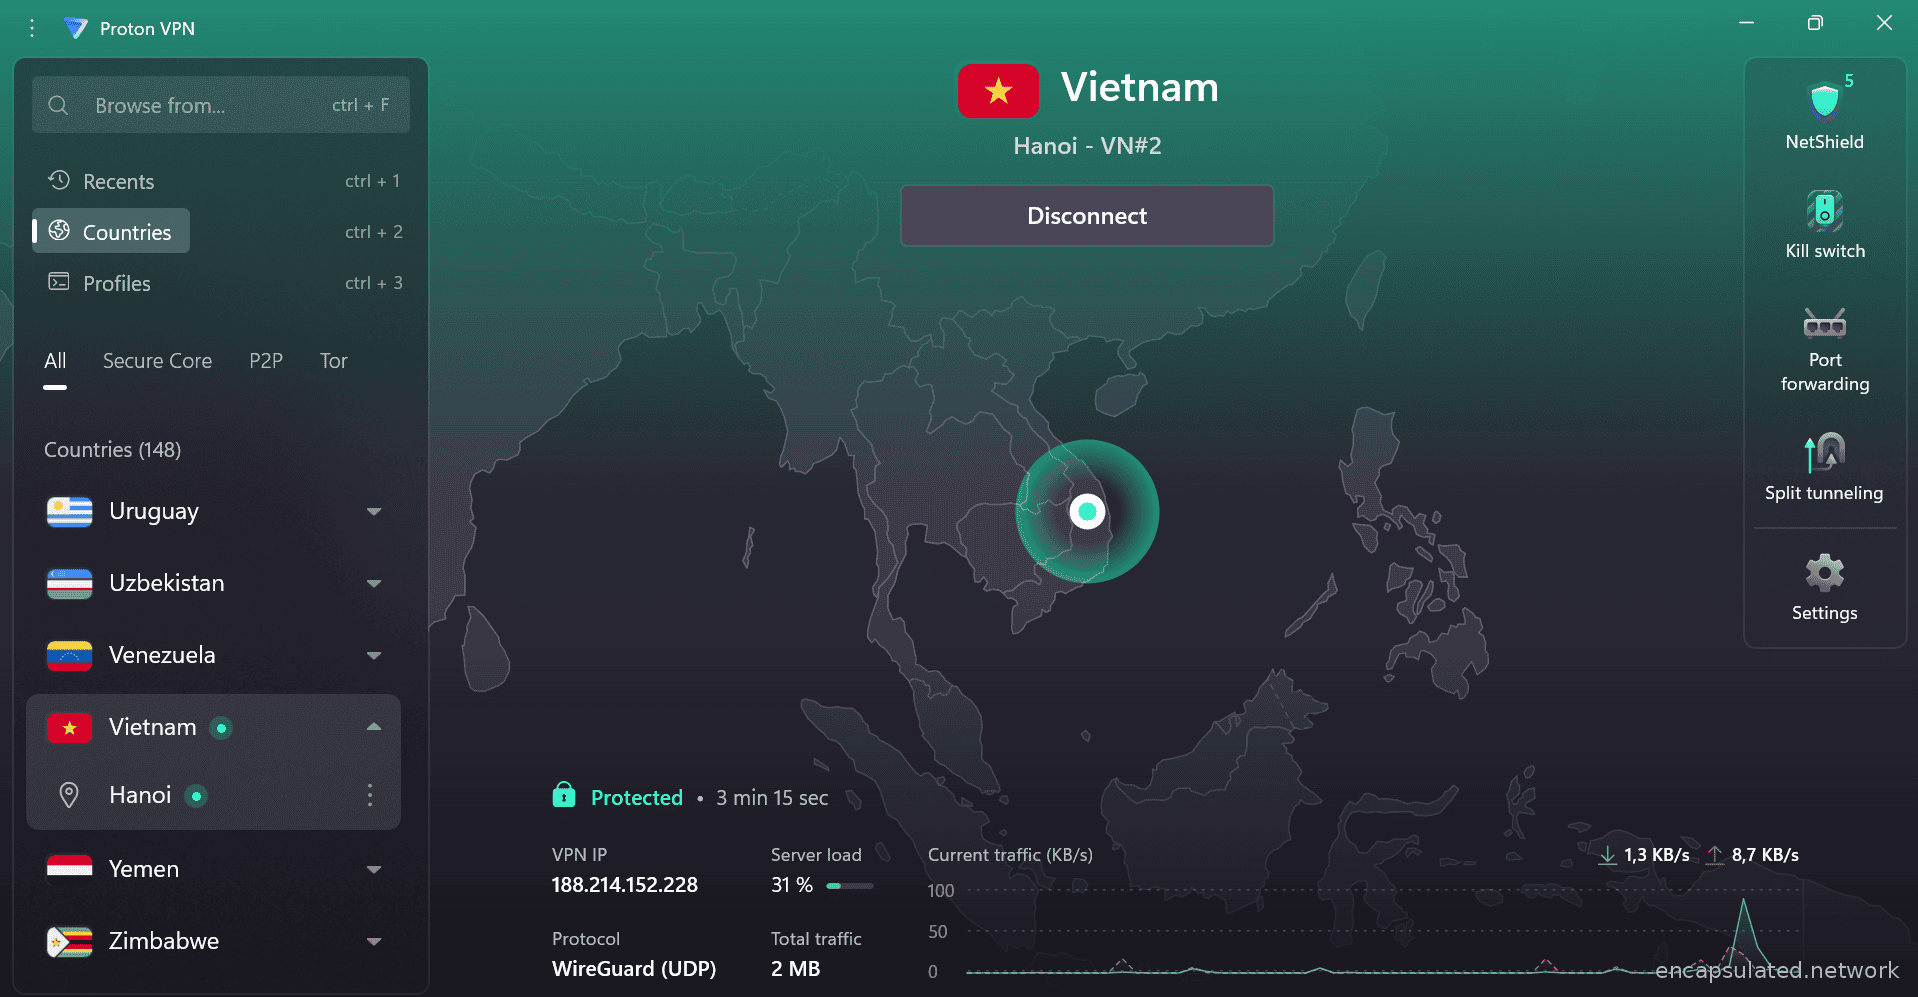The height and width of the screenshot is (997, 1918).
Task: Select the All filter tab
Action: pyautogui.click(x=55, y=361)
